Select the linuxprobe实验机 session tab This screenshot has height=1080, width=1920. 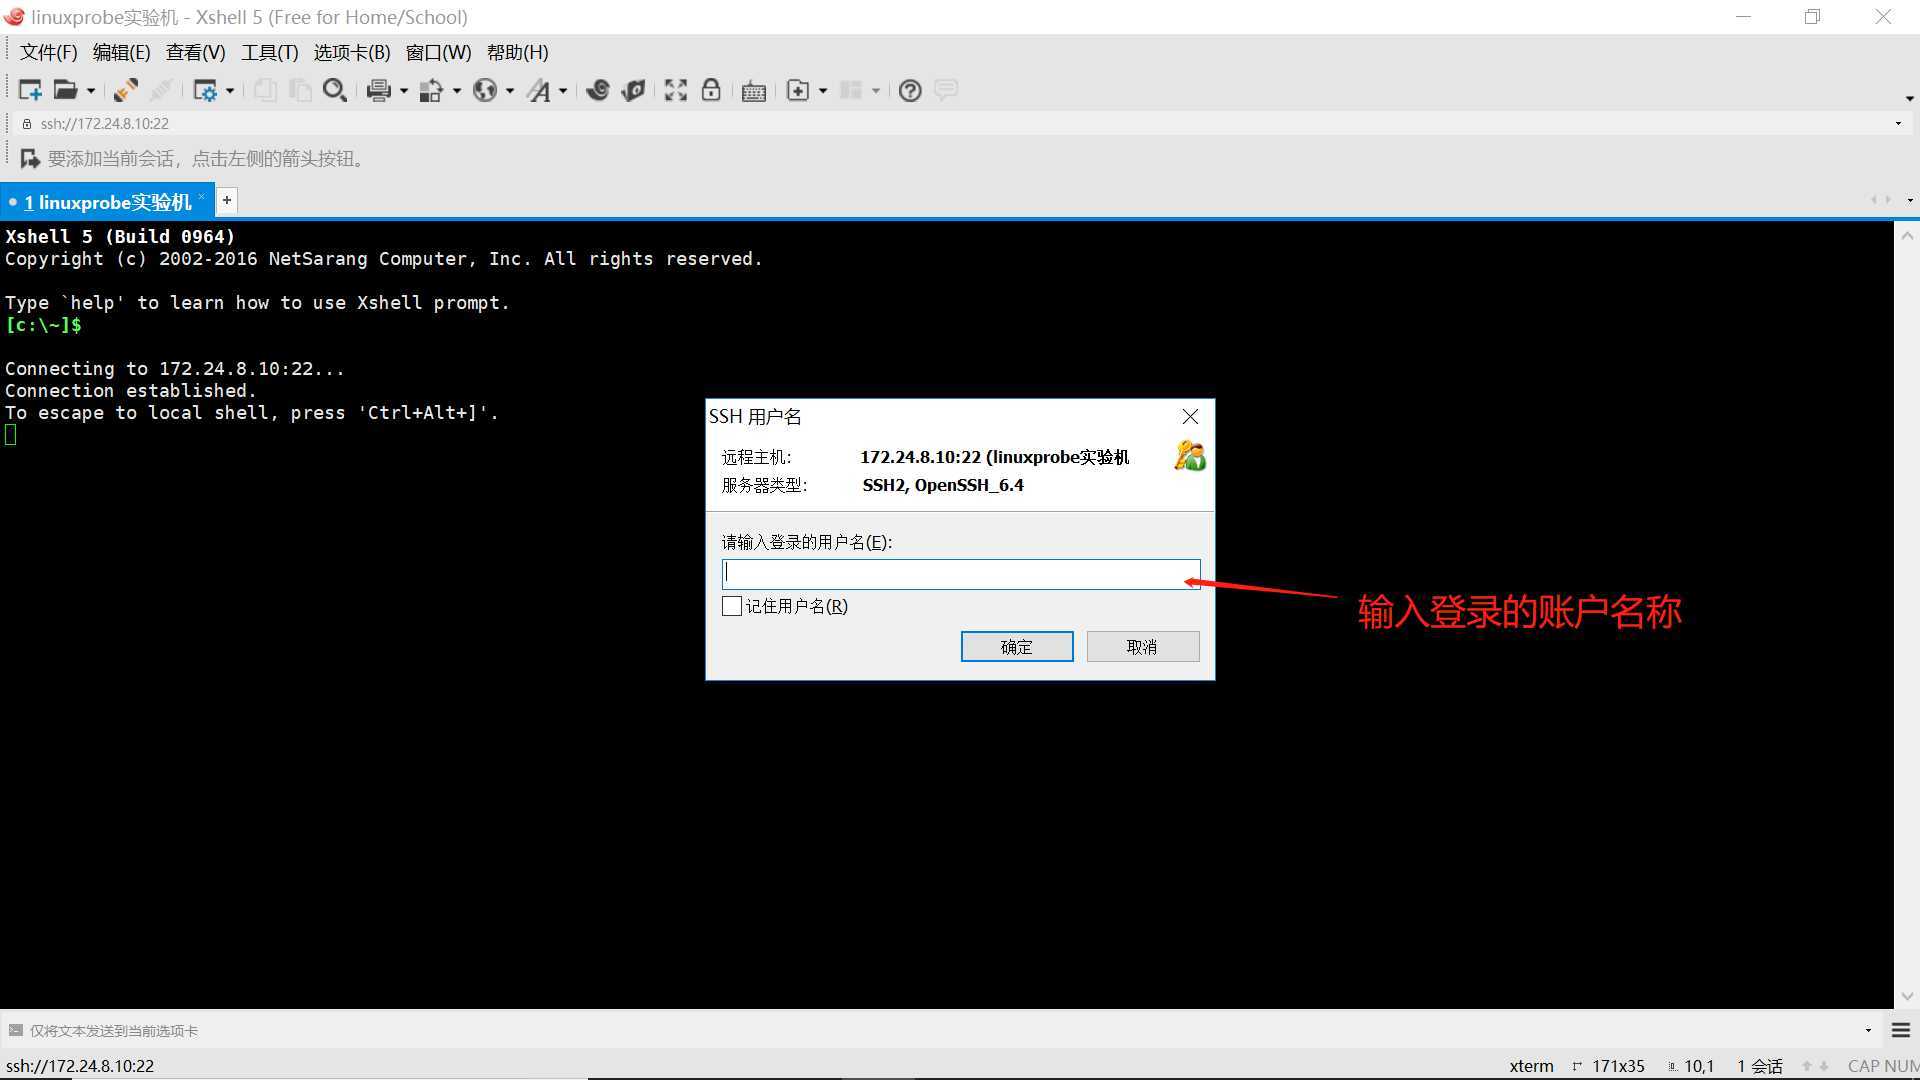[107, 202]
